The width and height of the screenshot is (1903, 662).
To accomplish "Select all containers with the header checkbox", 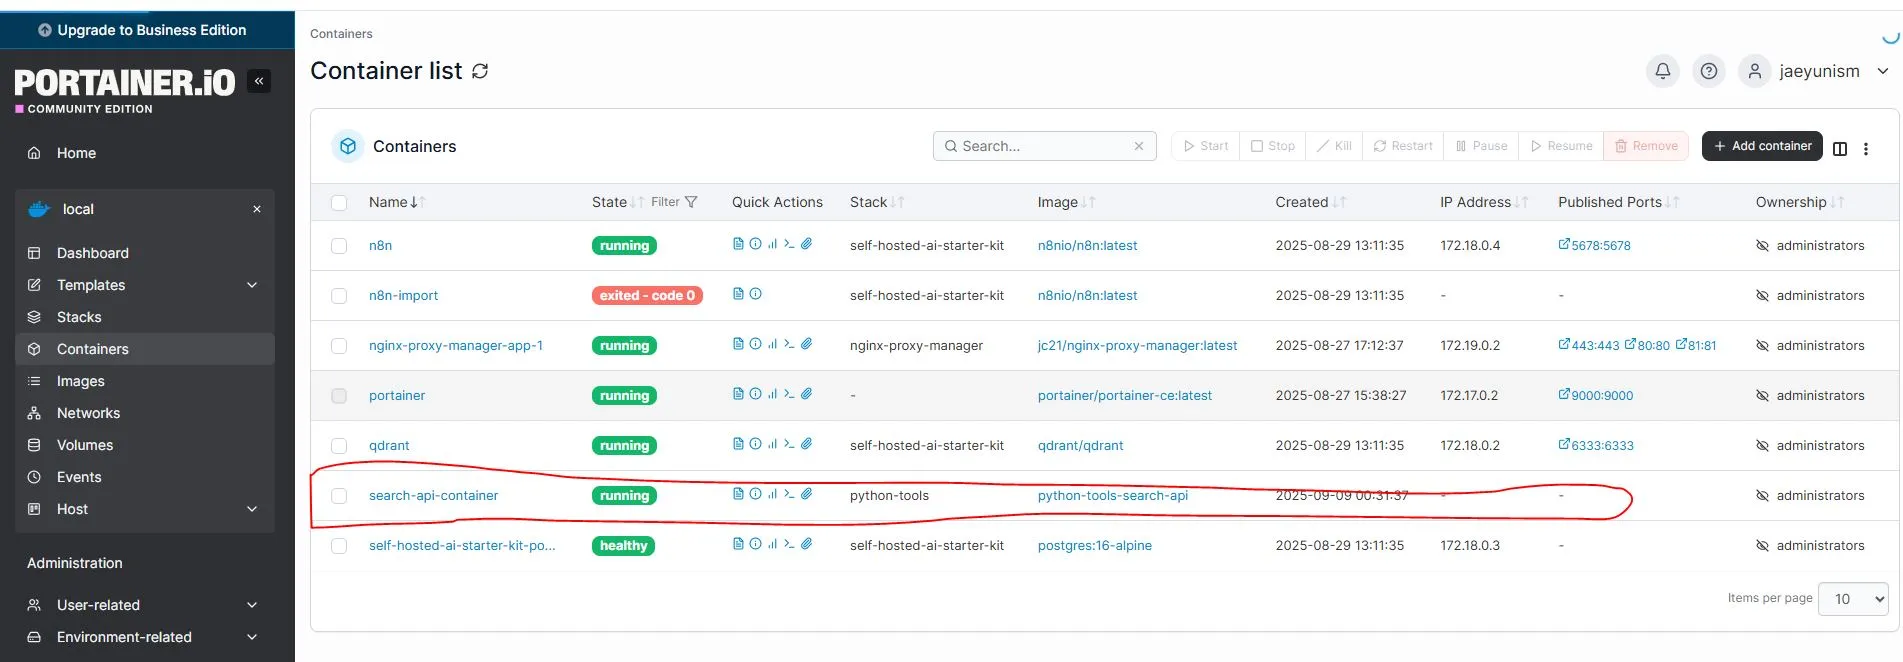I will pos(339,203).
